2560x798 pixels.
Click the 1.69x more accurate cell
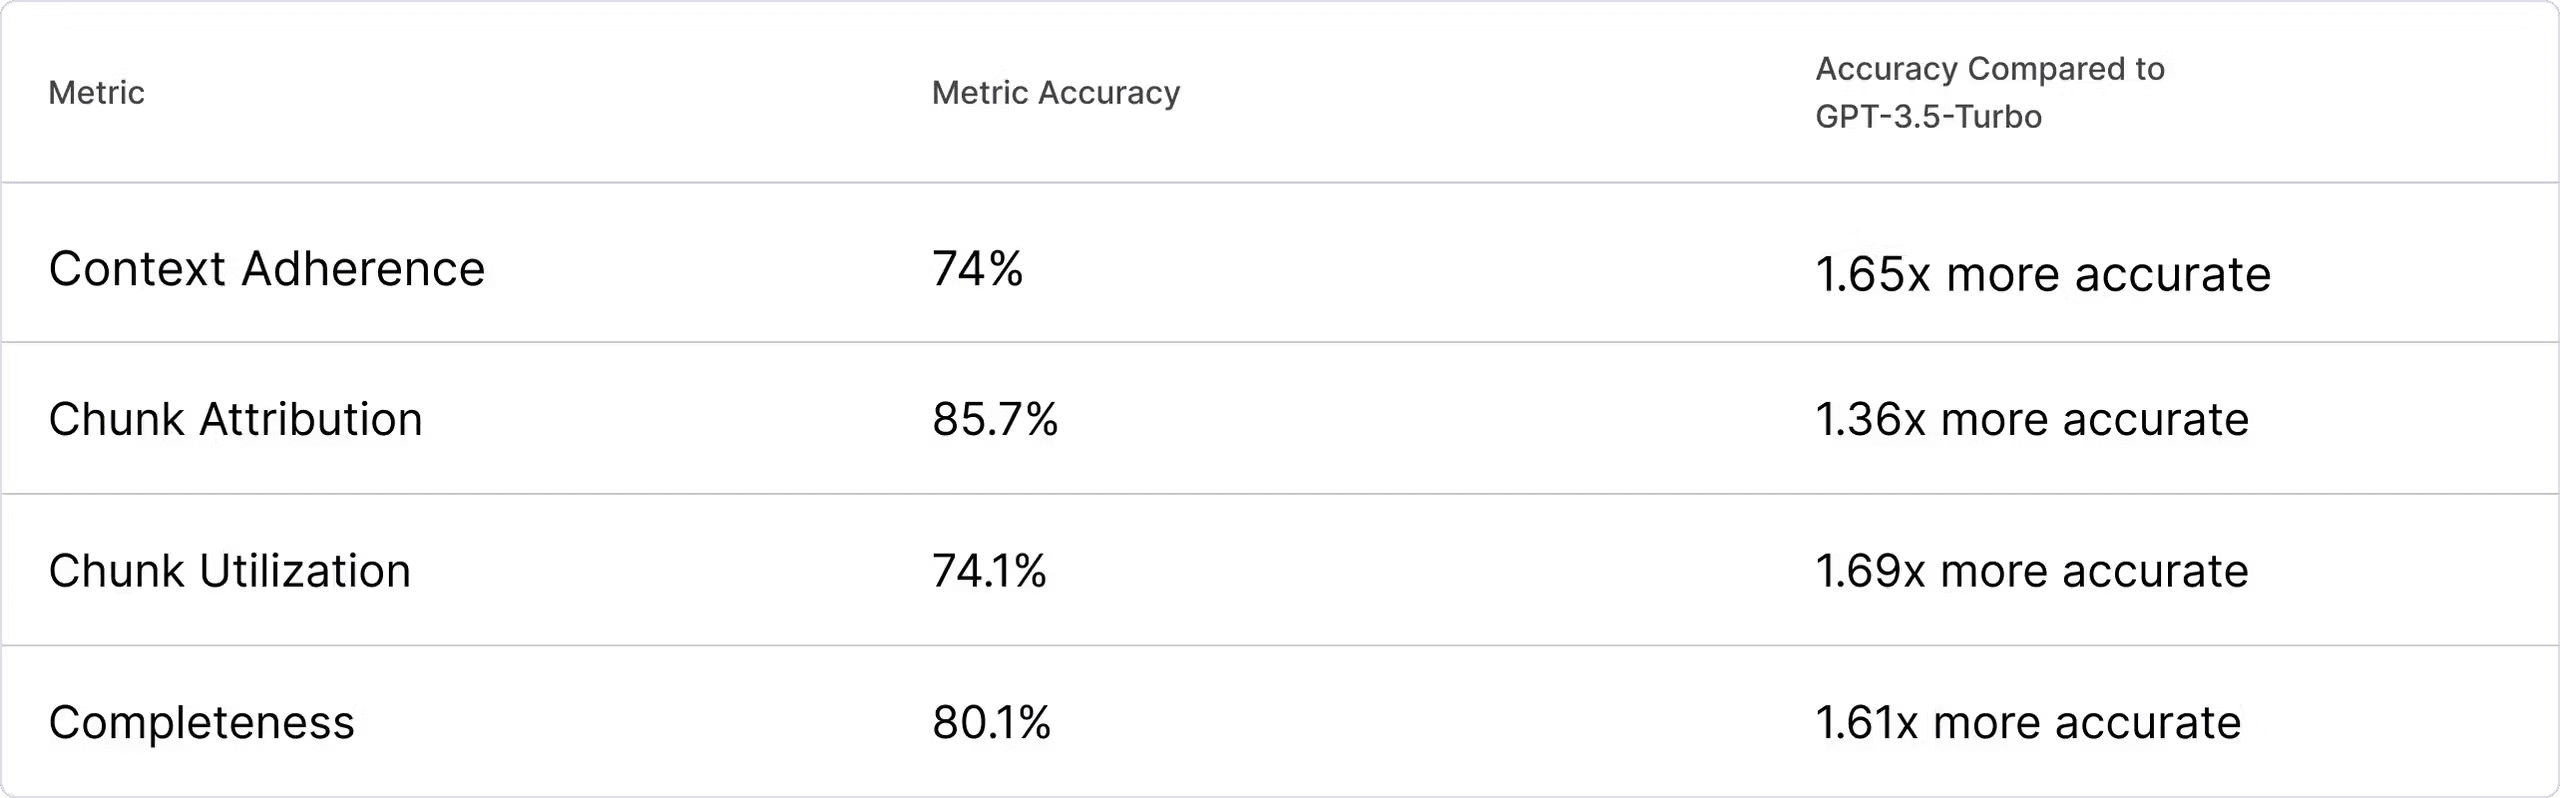click(2032, 571)
